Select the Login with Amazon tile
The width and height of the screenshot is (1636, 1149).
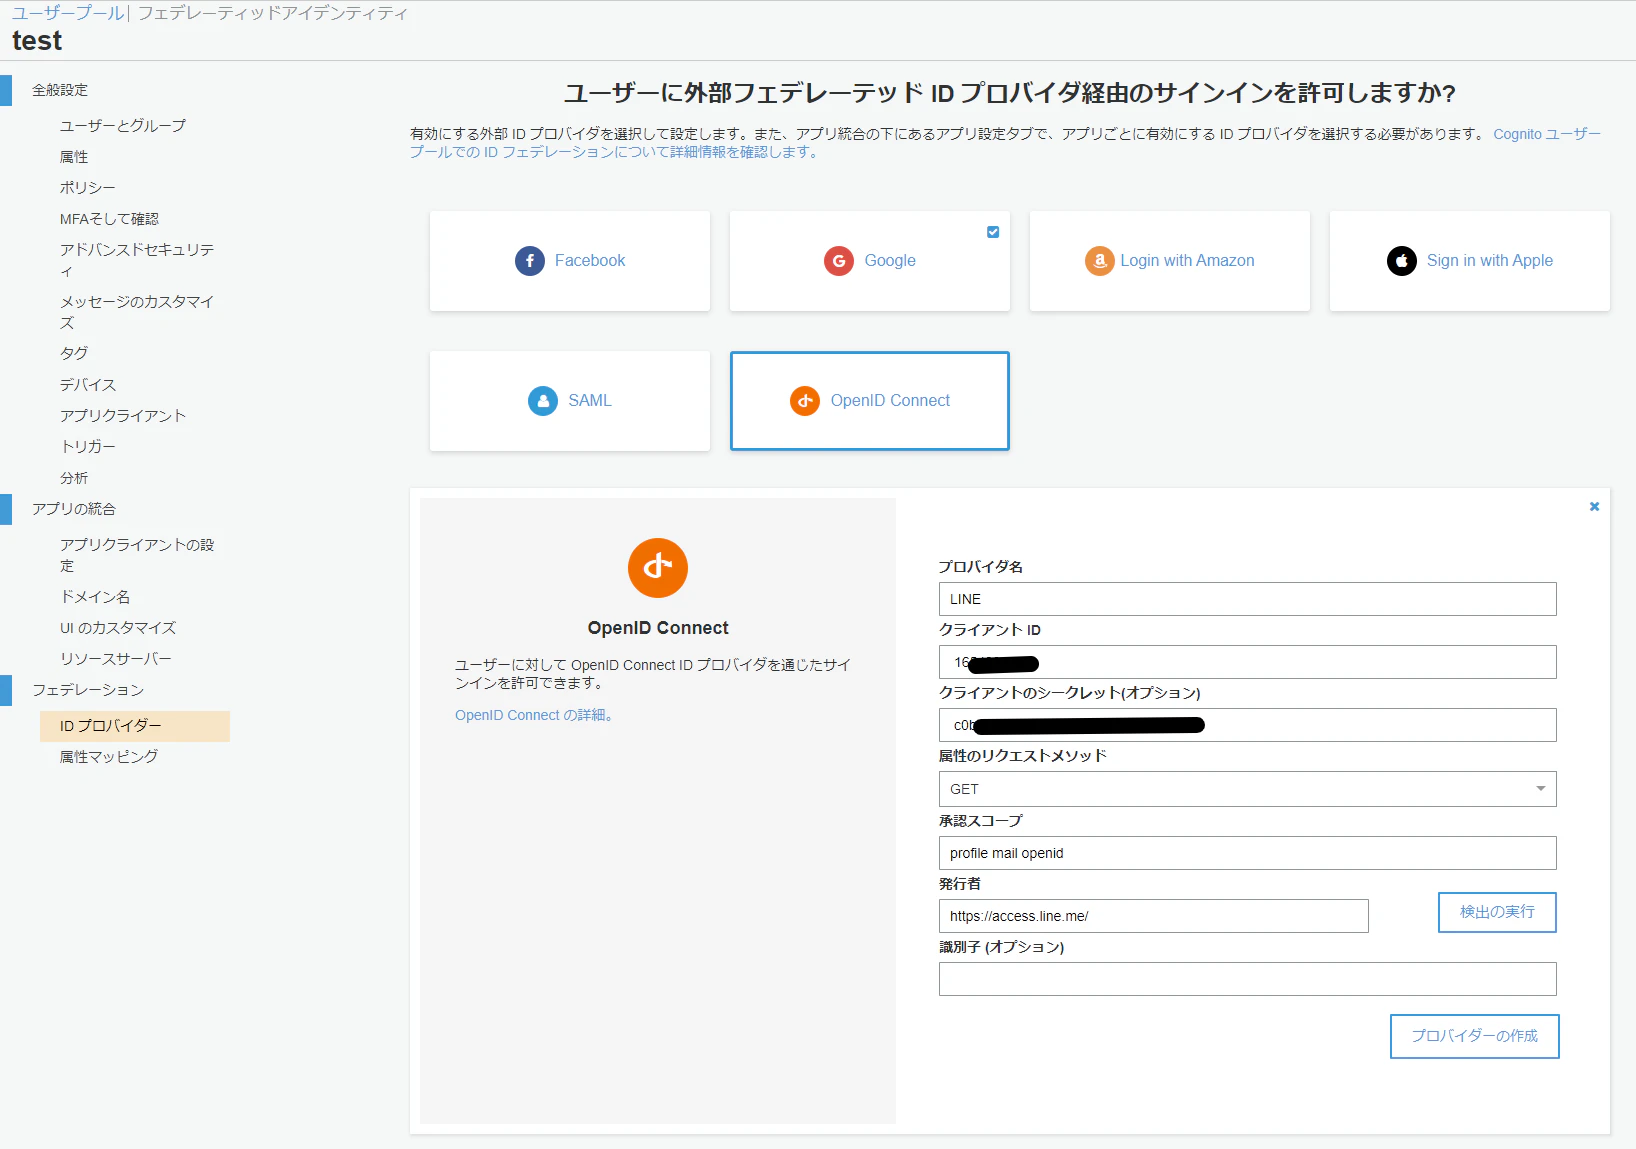tap(1170, 261)
